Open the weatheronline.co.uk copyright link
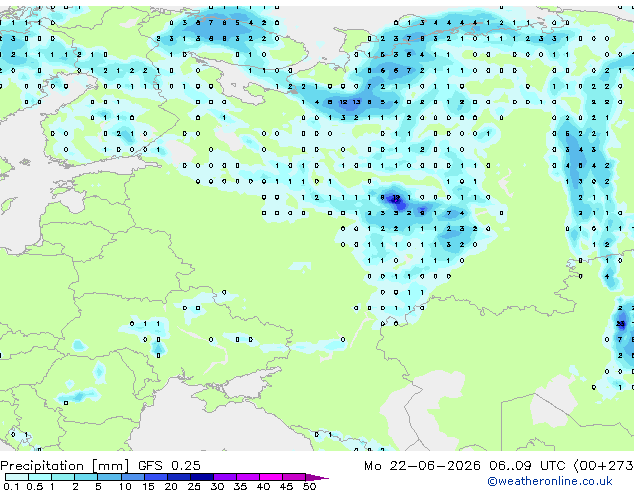 (550, 481)
